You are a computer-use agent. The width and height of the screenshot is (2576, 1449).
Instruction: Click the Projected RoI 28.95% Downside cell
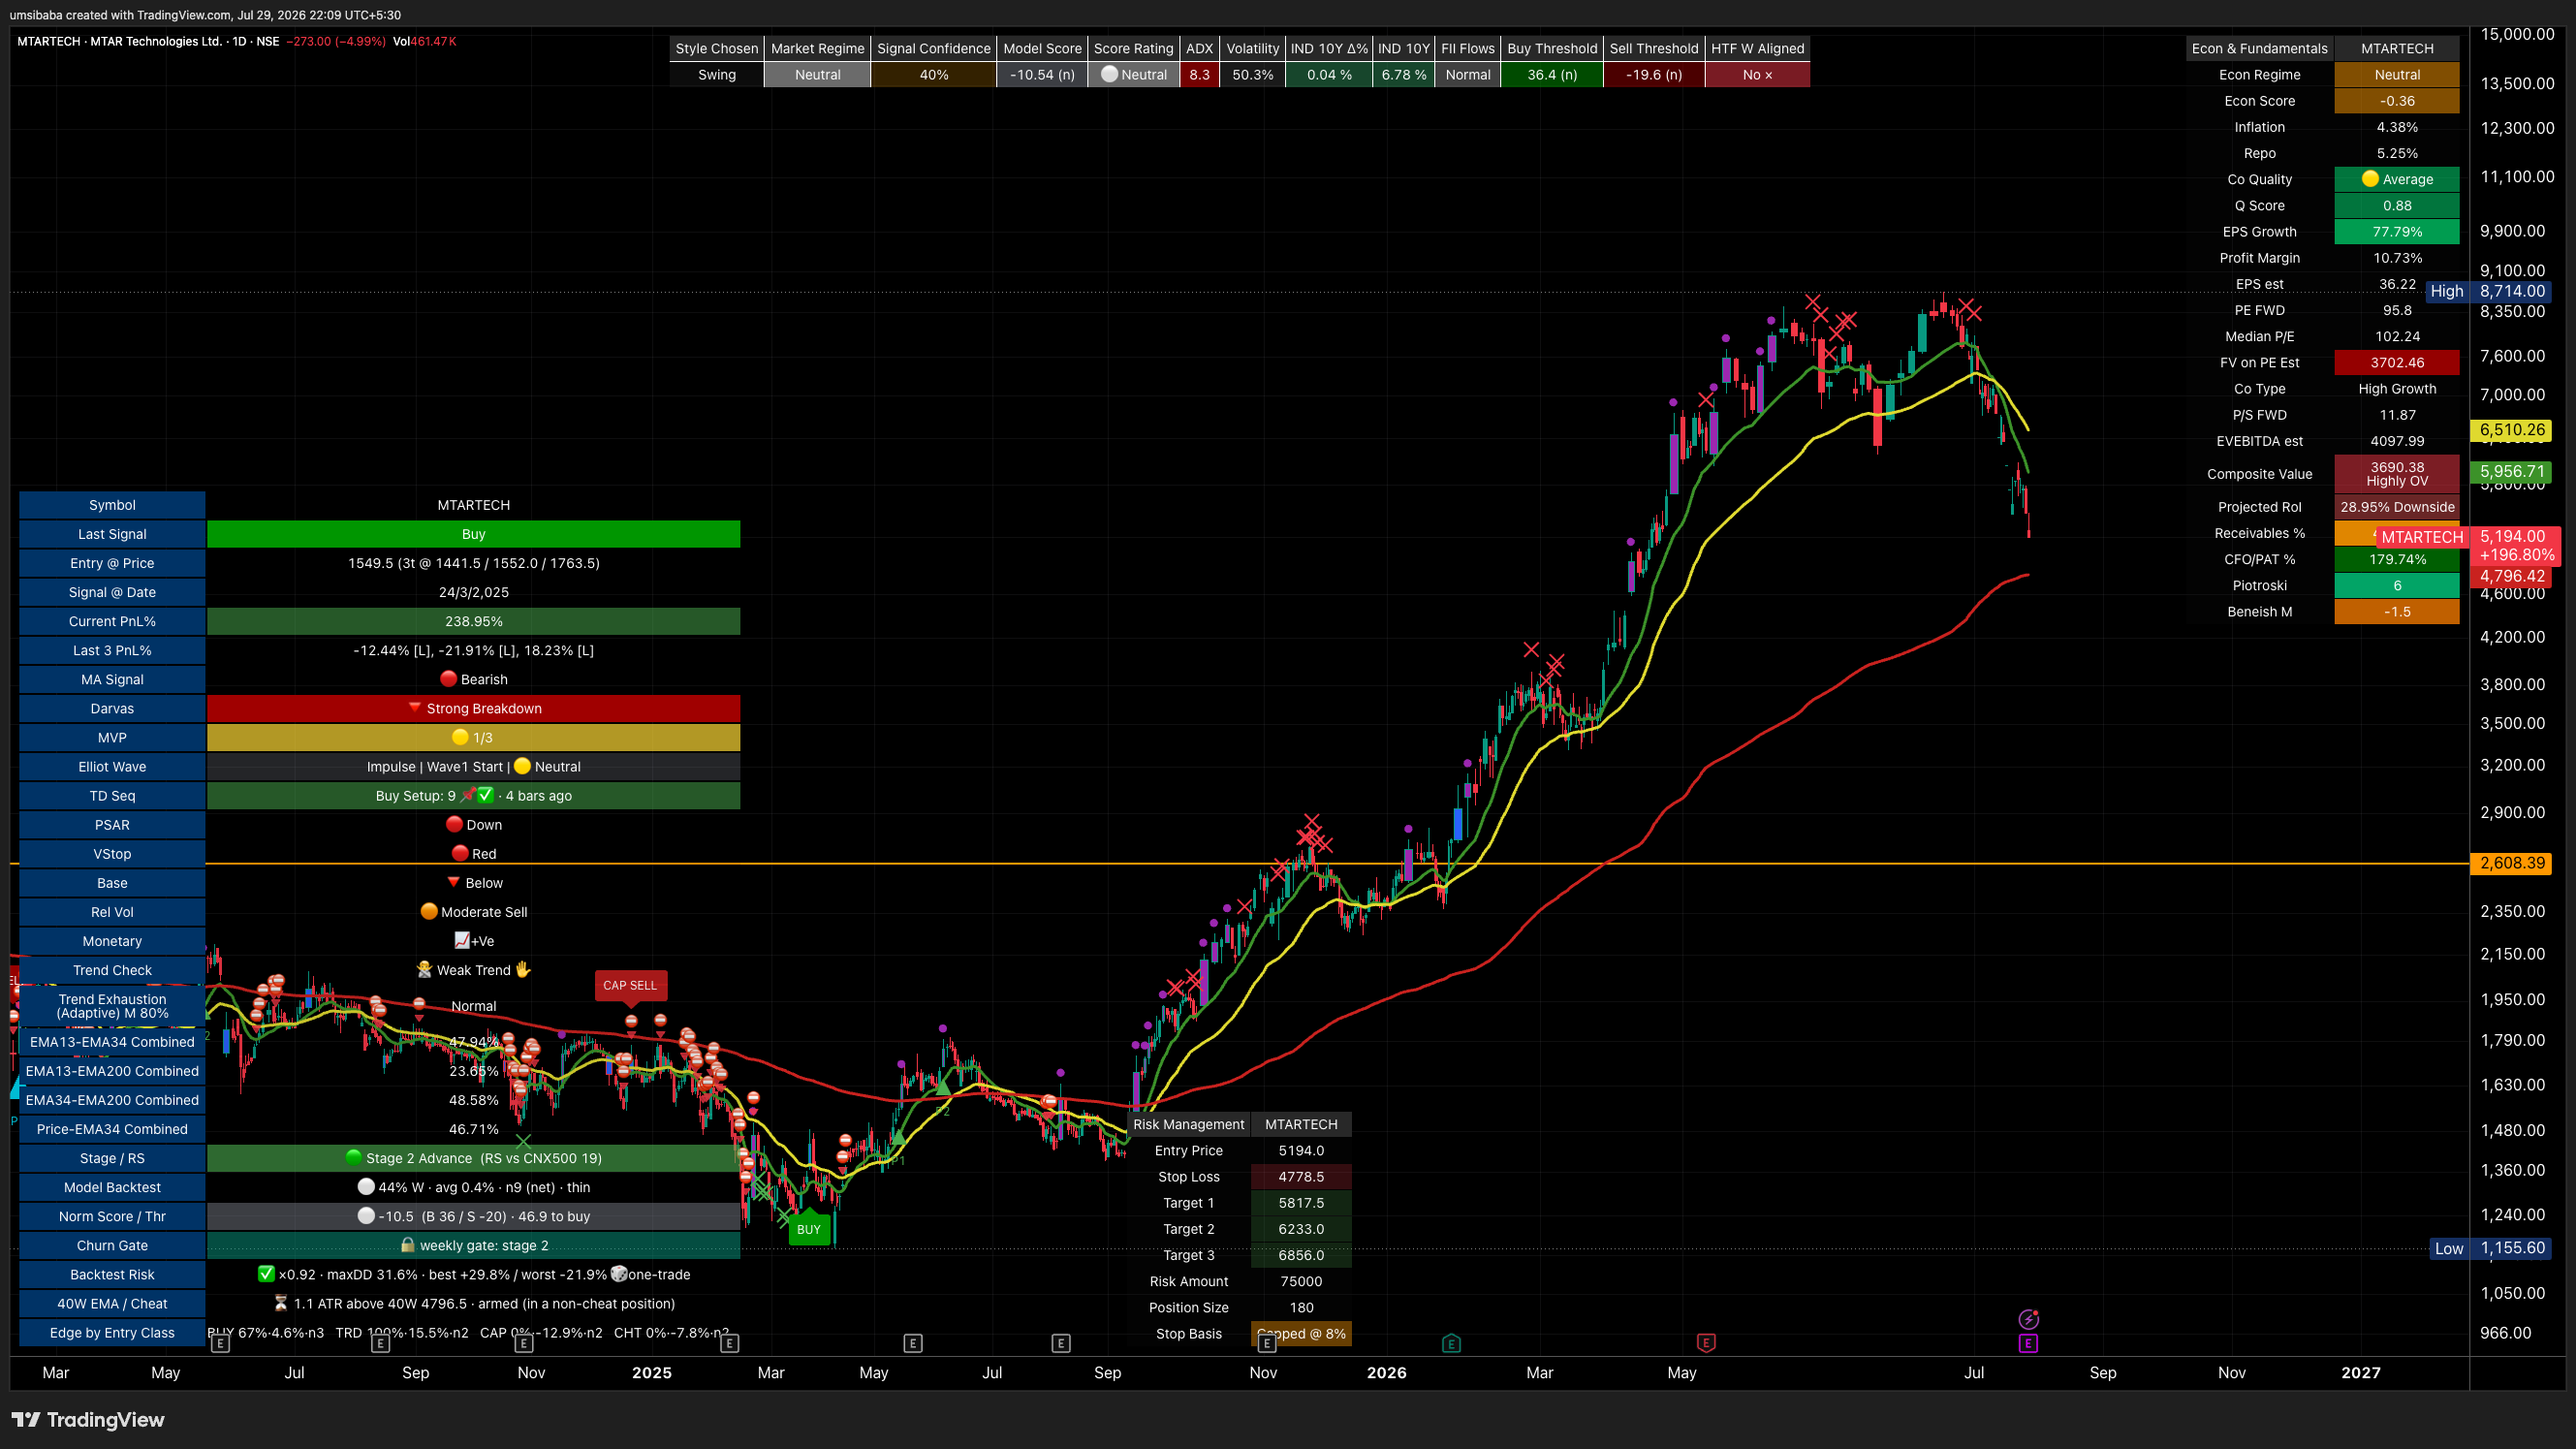[2397, 507]
